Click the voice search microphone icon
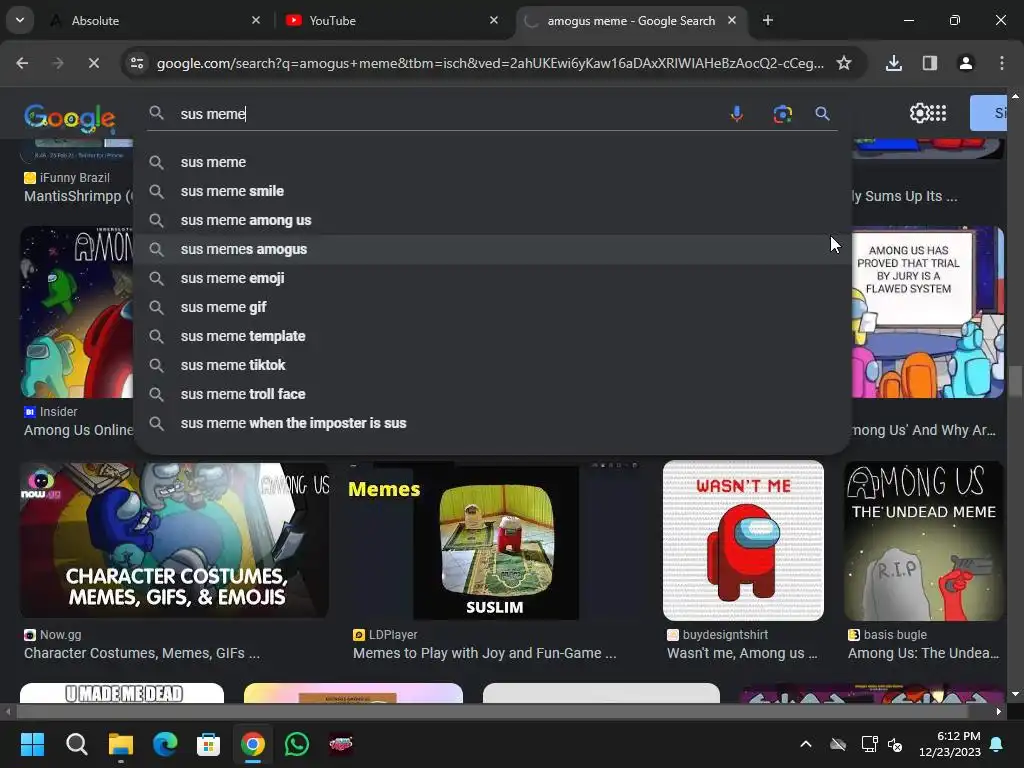This screenshot has height=768, width=1024. coord(737,114)
